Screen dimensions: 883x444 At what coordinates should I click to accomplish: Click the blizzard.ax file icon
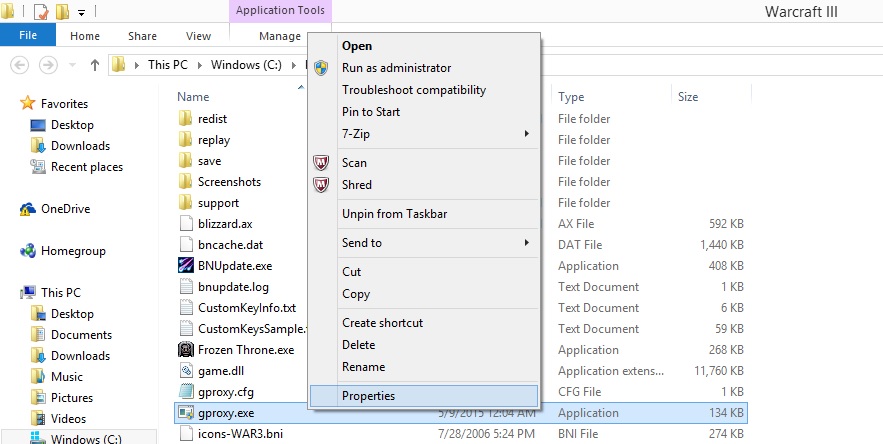[x=186, y=223]
